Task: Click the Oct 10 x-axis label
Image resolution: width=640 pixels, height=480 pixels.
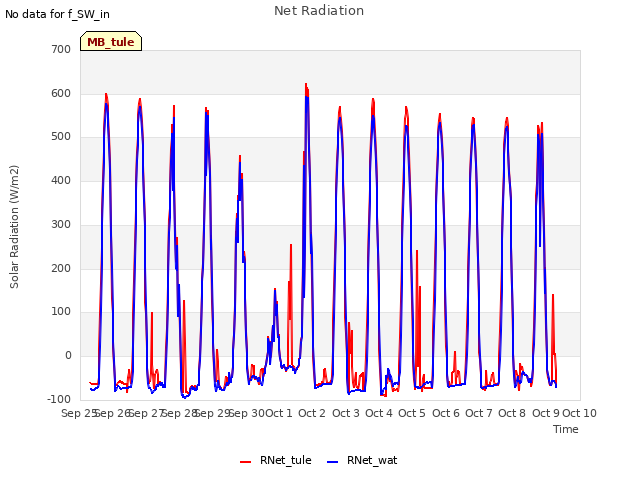Action: (579, 413)
